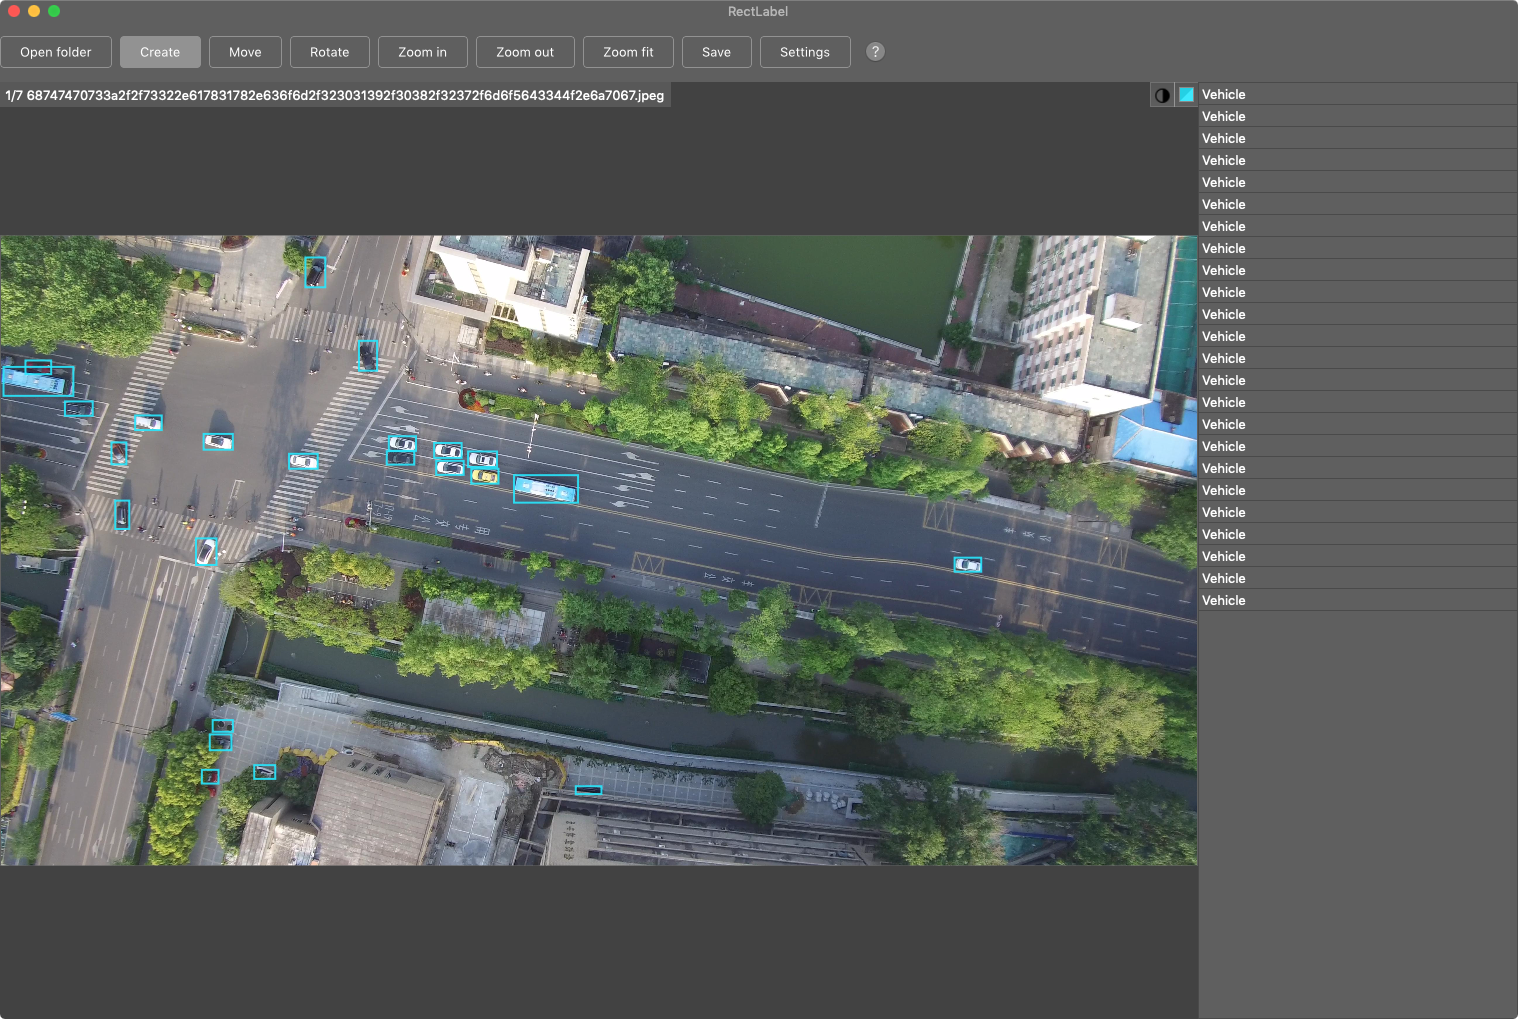
Task: Click Open folder to load images
Action: click(56, 51)
